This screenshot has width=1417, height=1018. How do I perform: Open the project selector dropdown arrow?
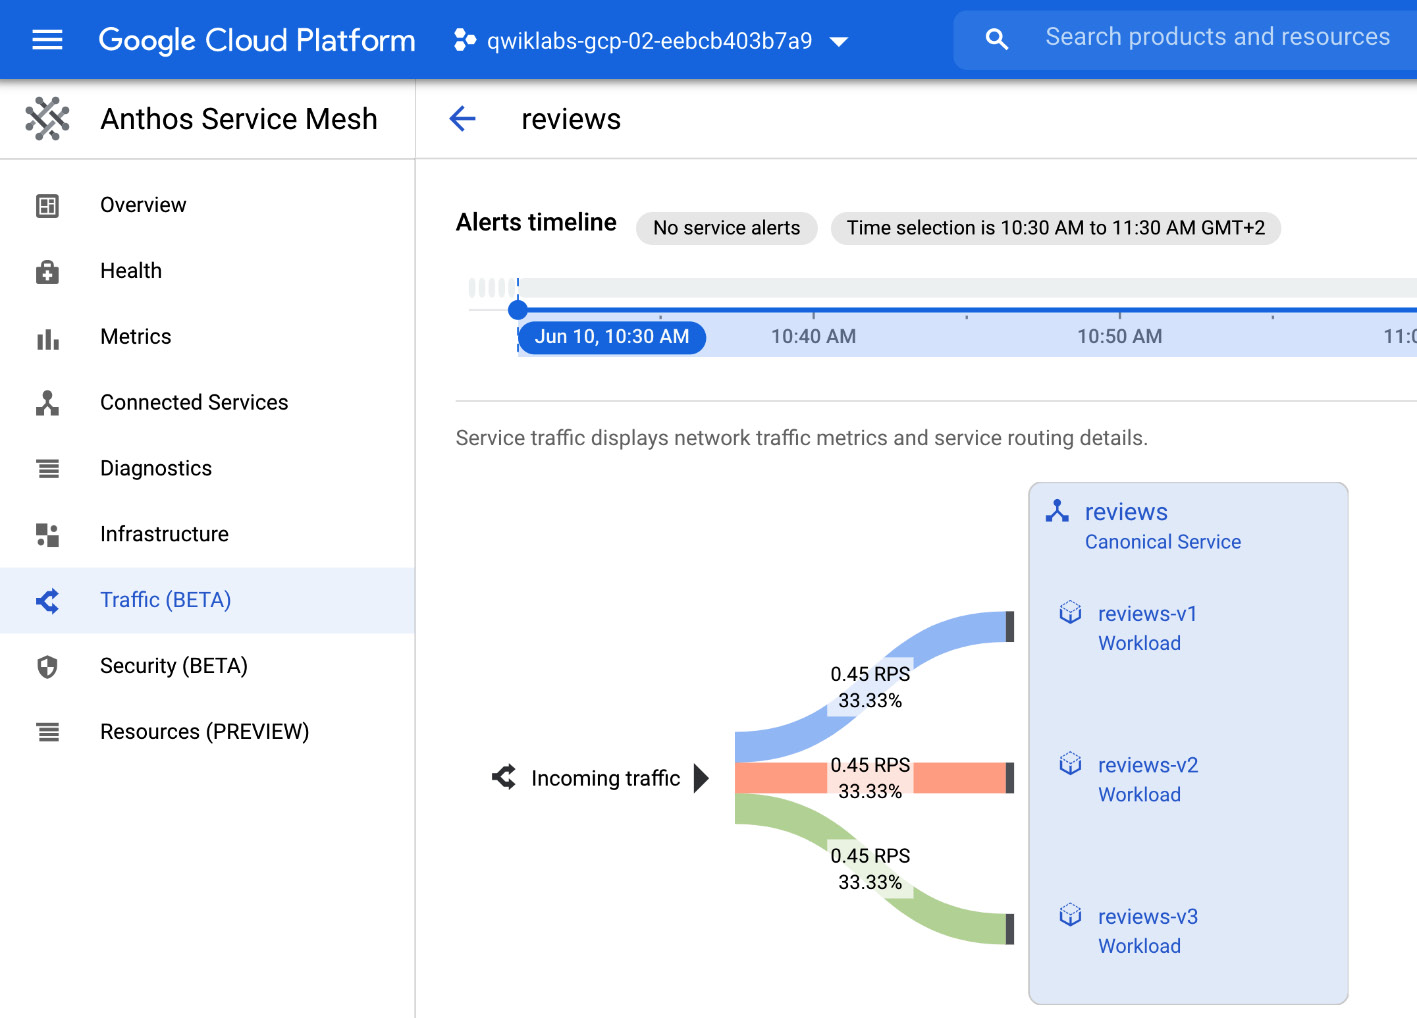(839, 41)
